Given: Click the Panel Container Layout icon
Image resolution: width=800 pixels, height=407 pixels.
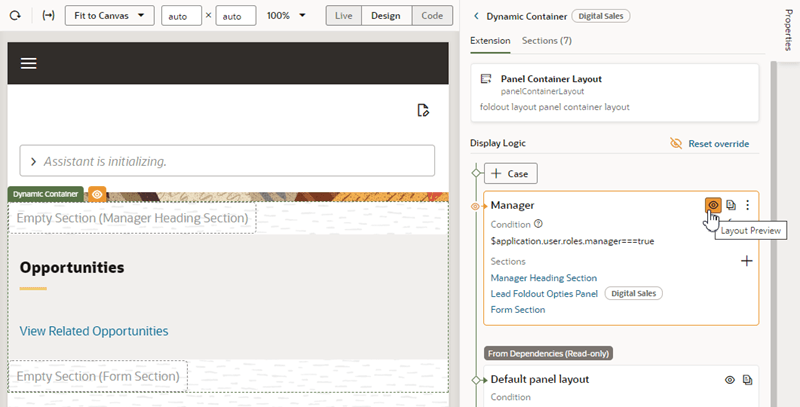Looking at the screenshot, I should (x=486, y=79).
